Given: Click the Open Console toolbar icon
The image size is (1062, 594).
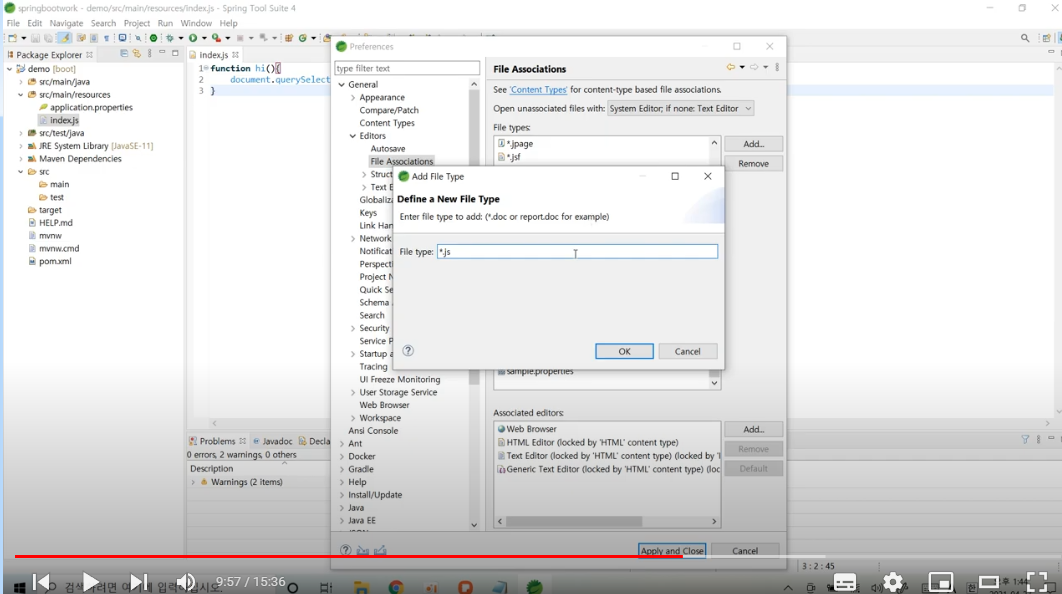Looking at the screenshot, I should click(x=122, y=38).
